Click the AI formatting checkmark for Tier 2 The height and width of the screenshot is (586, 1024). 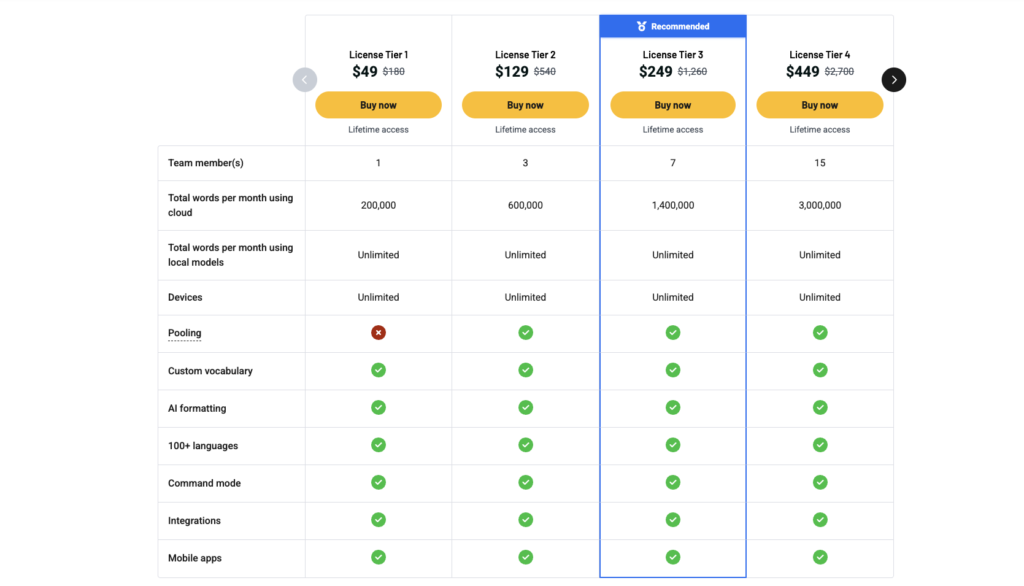click(x=525, y=408)
